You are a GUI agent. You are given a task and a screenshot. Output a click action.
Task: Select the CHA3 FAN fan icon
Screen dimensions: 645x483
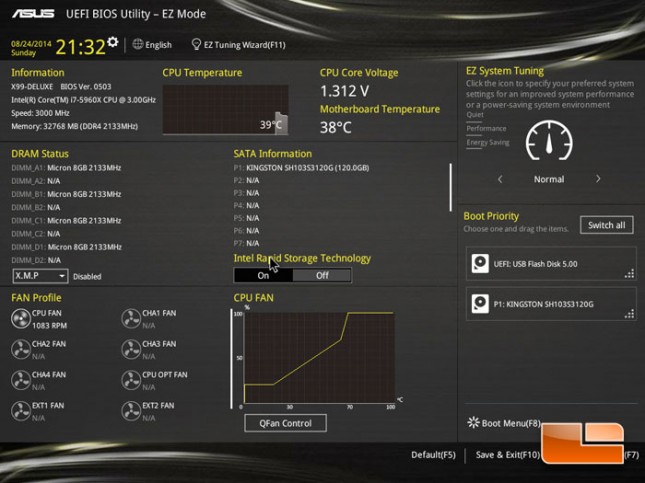coord(131,350)
